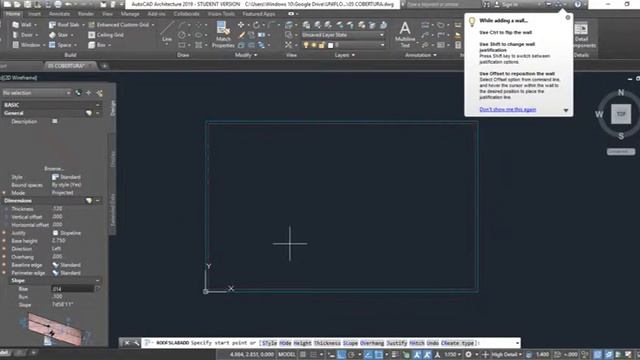Viewport: 640px width, 360px height.
Task: Click the Style Standard value icon
Action: [x=55, y=177]
